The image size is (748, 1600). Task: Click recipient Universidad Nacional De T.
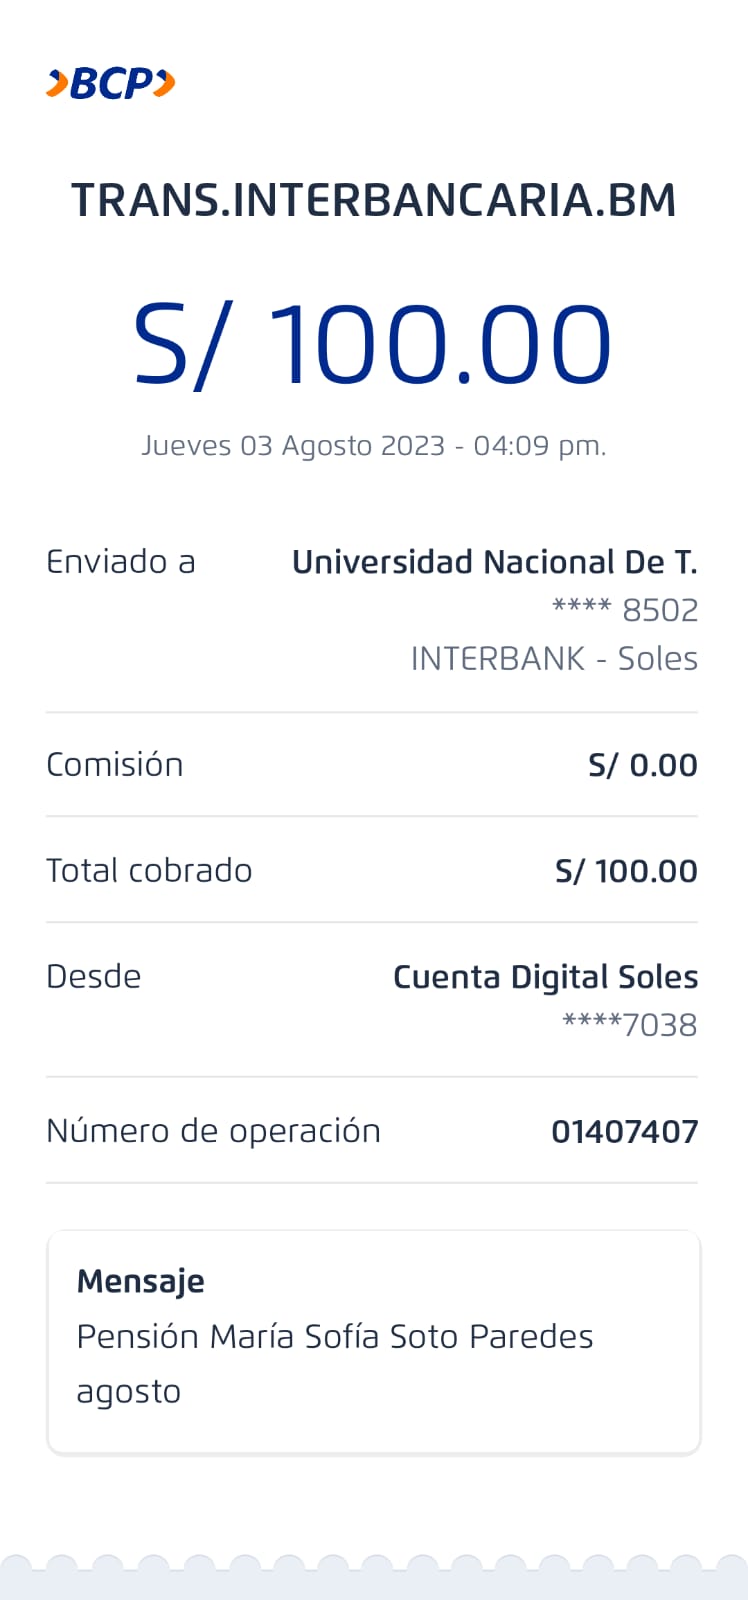494,562
